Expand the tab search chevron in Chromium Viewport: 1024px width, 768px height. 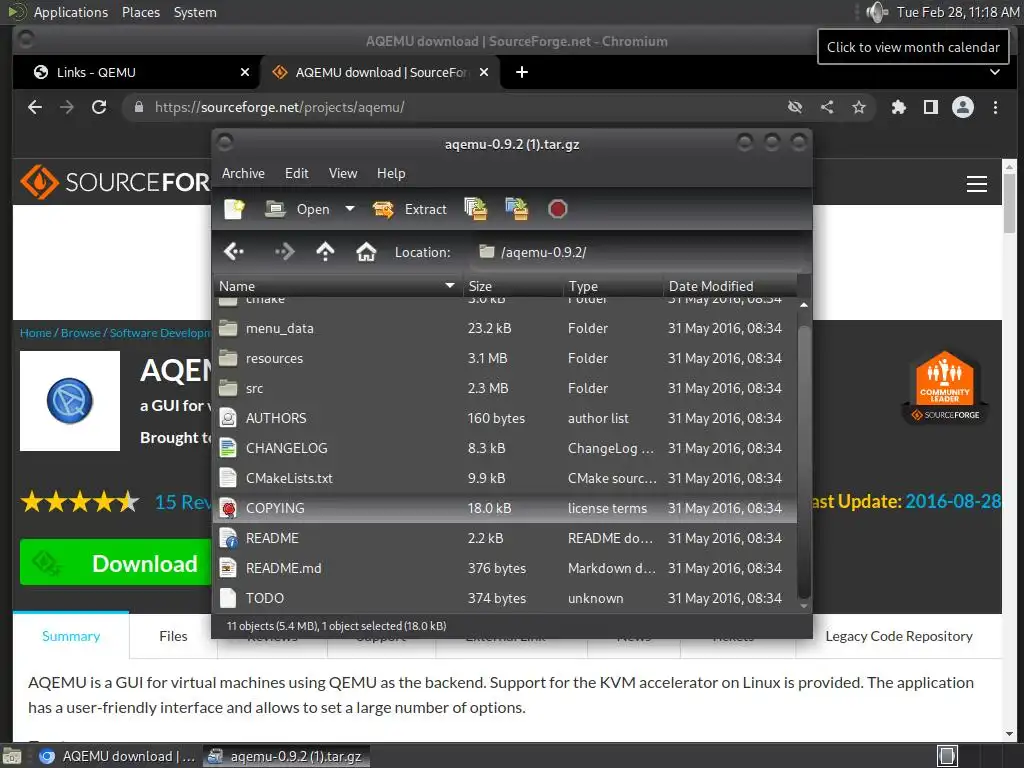tap(995, 72)
